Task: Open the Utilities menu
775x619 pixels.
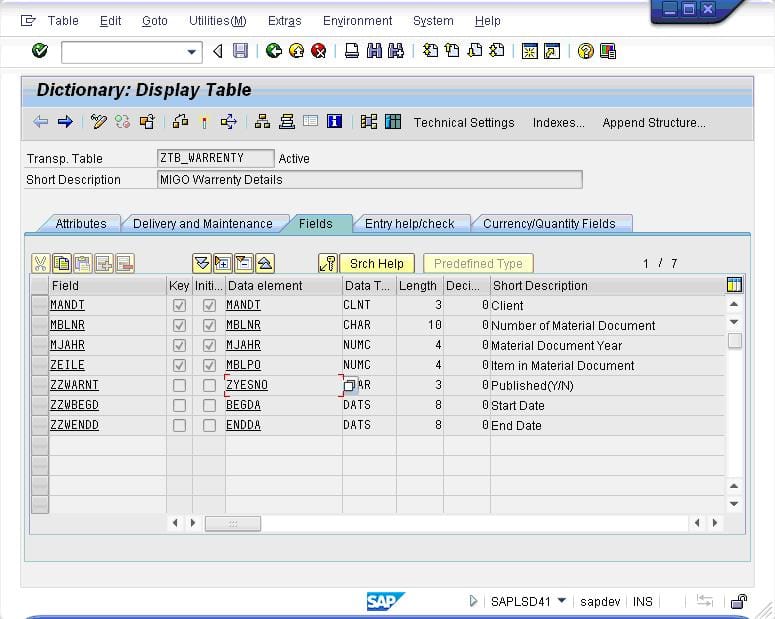Action: click(x=217, y=20)
